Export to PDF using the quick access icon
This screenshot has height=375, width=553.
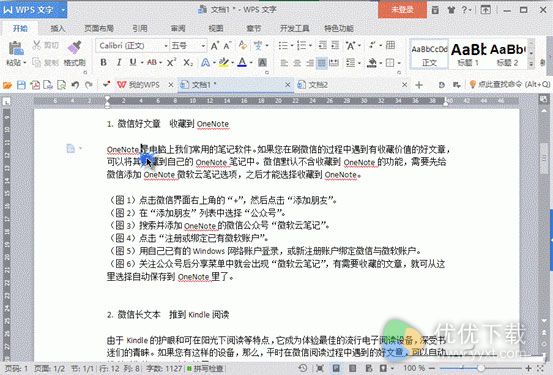pyautogui.click(x=35, y=85)
